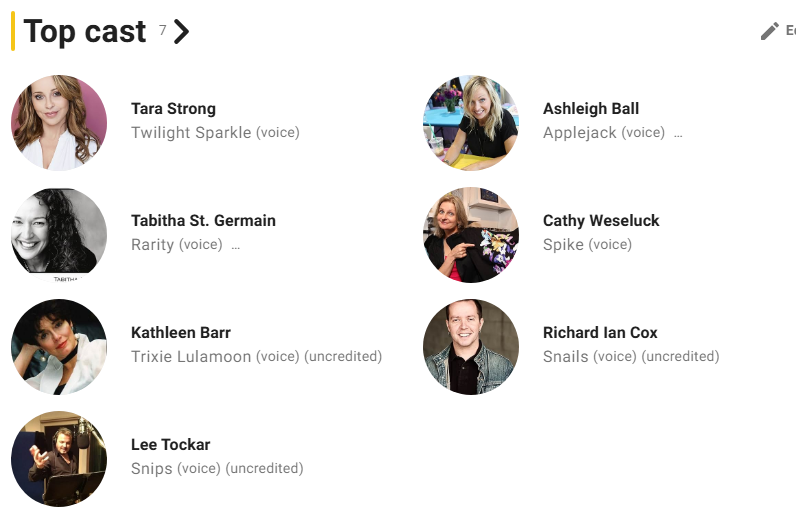Click the Twilight Sparkle character link
The image size is (796, 510).
pyautogui.click(x=191, y=133)
